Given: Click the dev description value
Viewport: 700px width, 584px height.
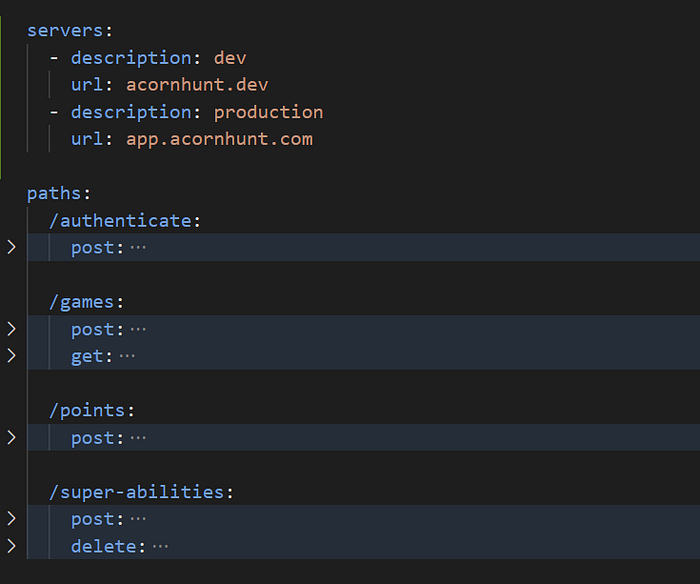Looking at the screenshot, I should 230,58.
